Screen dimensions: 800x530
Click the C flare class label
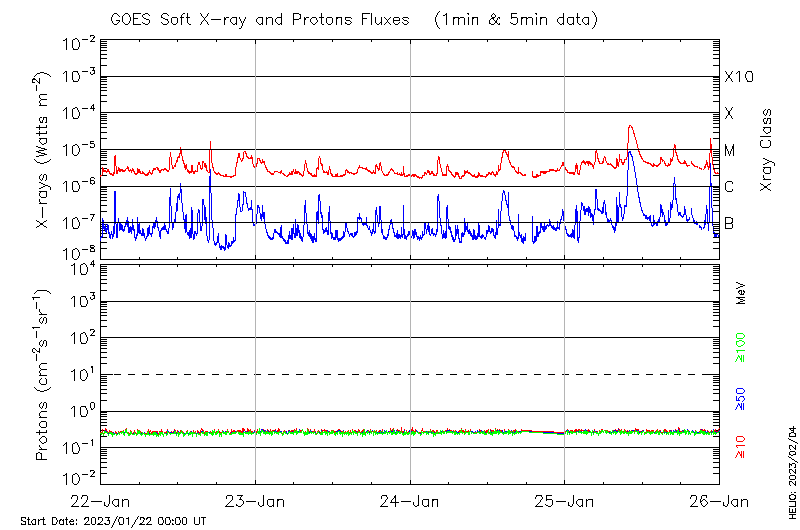[729, 187]
